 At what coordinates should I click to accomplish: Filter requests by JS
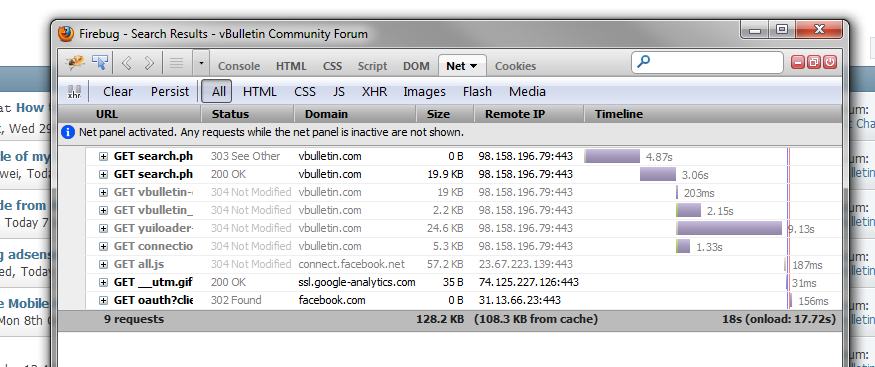[339, 91]
